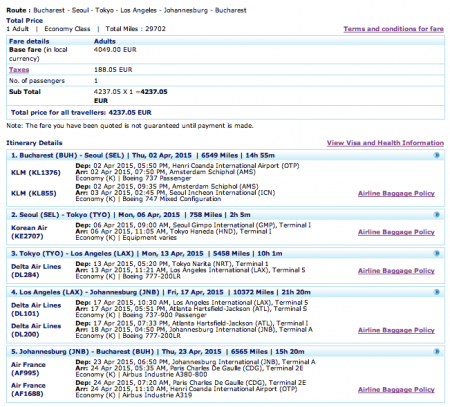
Task: Click the taxes value '188.05 EUR'
Action: click(x=113, y=70)
